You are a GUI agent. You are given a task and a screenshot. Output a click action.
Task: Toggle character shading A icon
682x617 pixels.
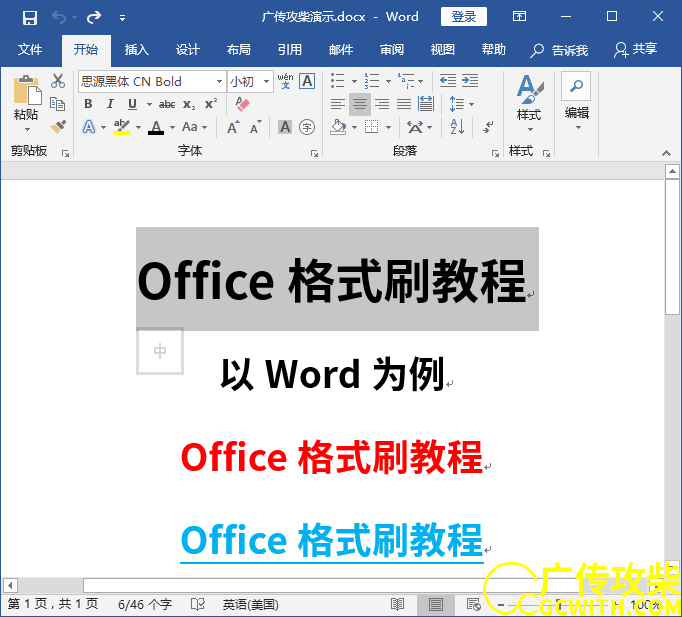click(285, 127)
